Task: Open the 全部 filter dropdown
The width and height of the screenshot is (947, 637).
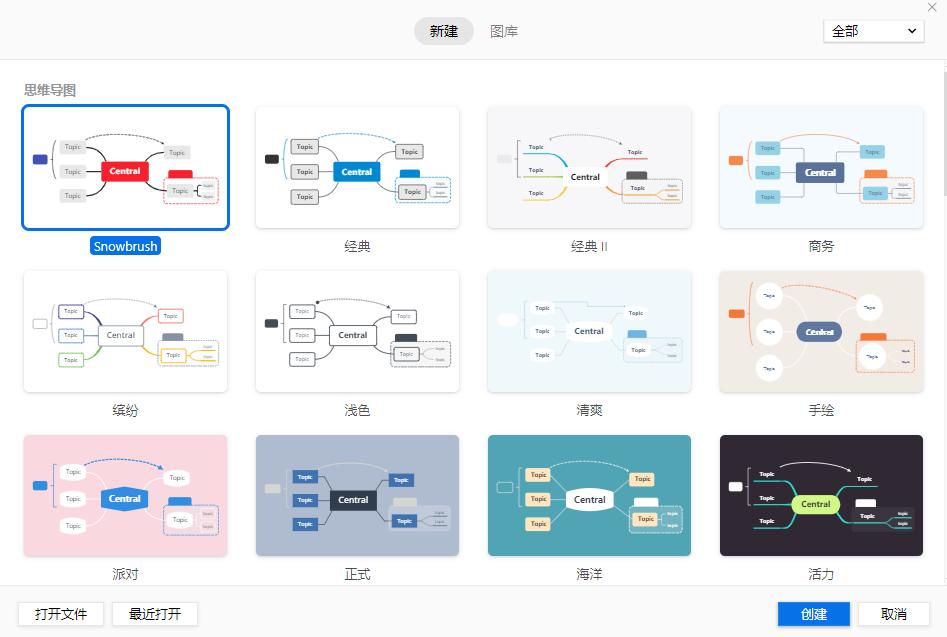Action: pos(873,31)
